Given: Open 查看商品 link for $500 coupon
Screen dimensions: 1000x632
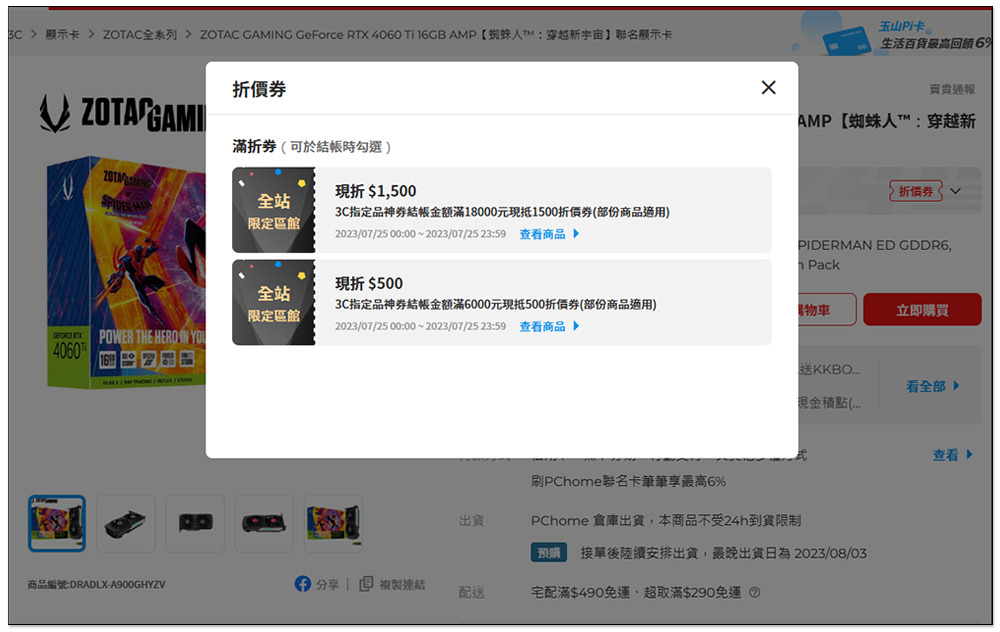Looking at the screenshot, I should point(548,327).
